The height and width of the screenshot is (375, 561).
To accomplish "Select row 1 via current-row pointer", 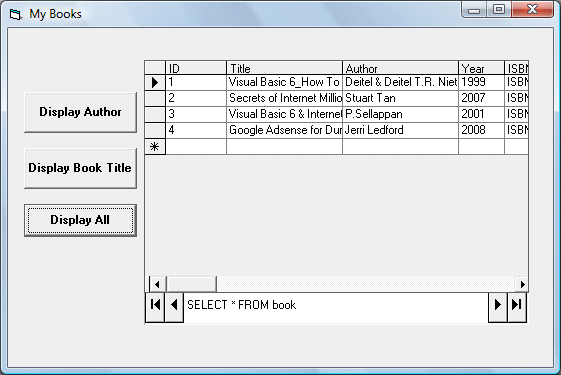I will (x=155, y=82).
